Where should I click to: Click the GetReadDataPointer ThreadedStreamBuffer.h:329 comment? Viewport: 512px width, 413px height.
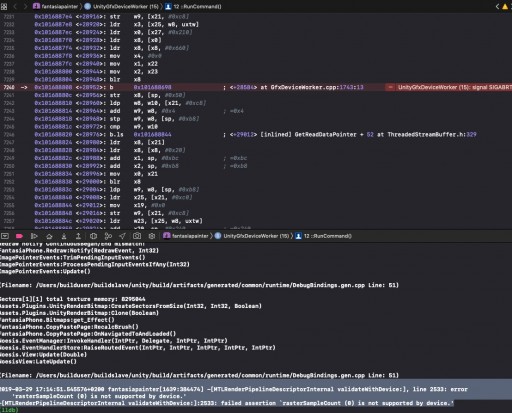coord(350,134)
